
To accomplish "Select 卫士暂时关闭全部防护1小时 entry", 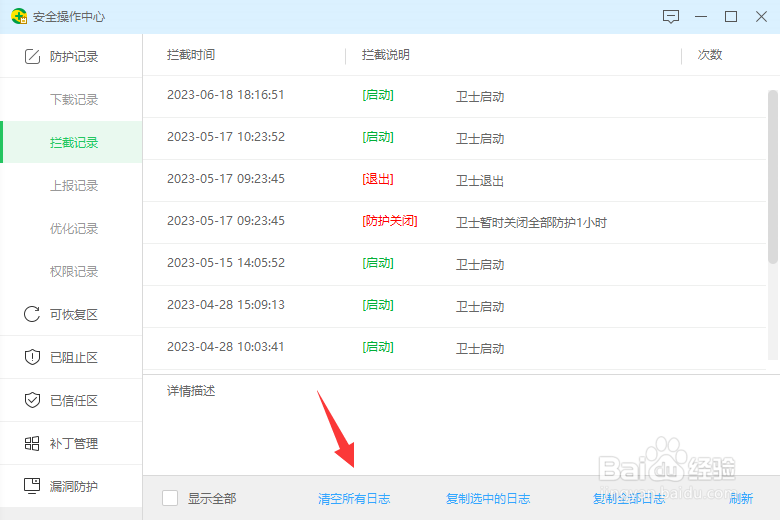I will (454, 222).
